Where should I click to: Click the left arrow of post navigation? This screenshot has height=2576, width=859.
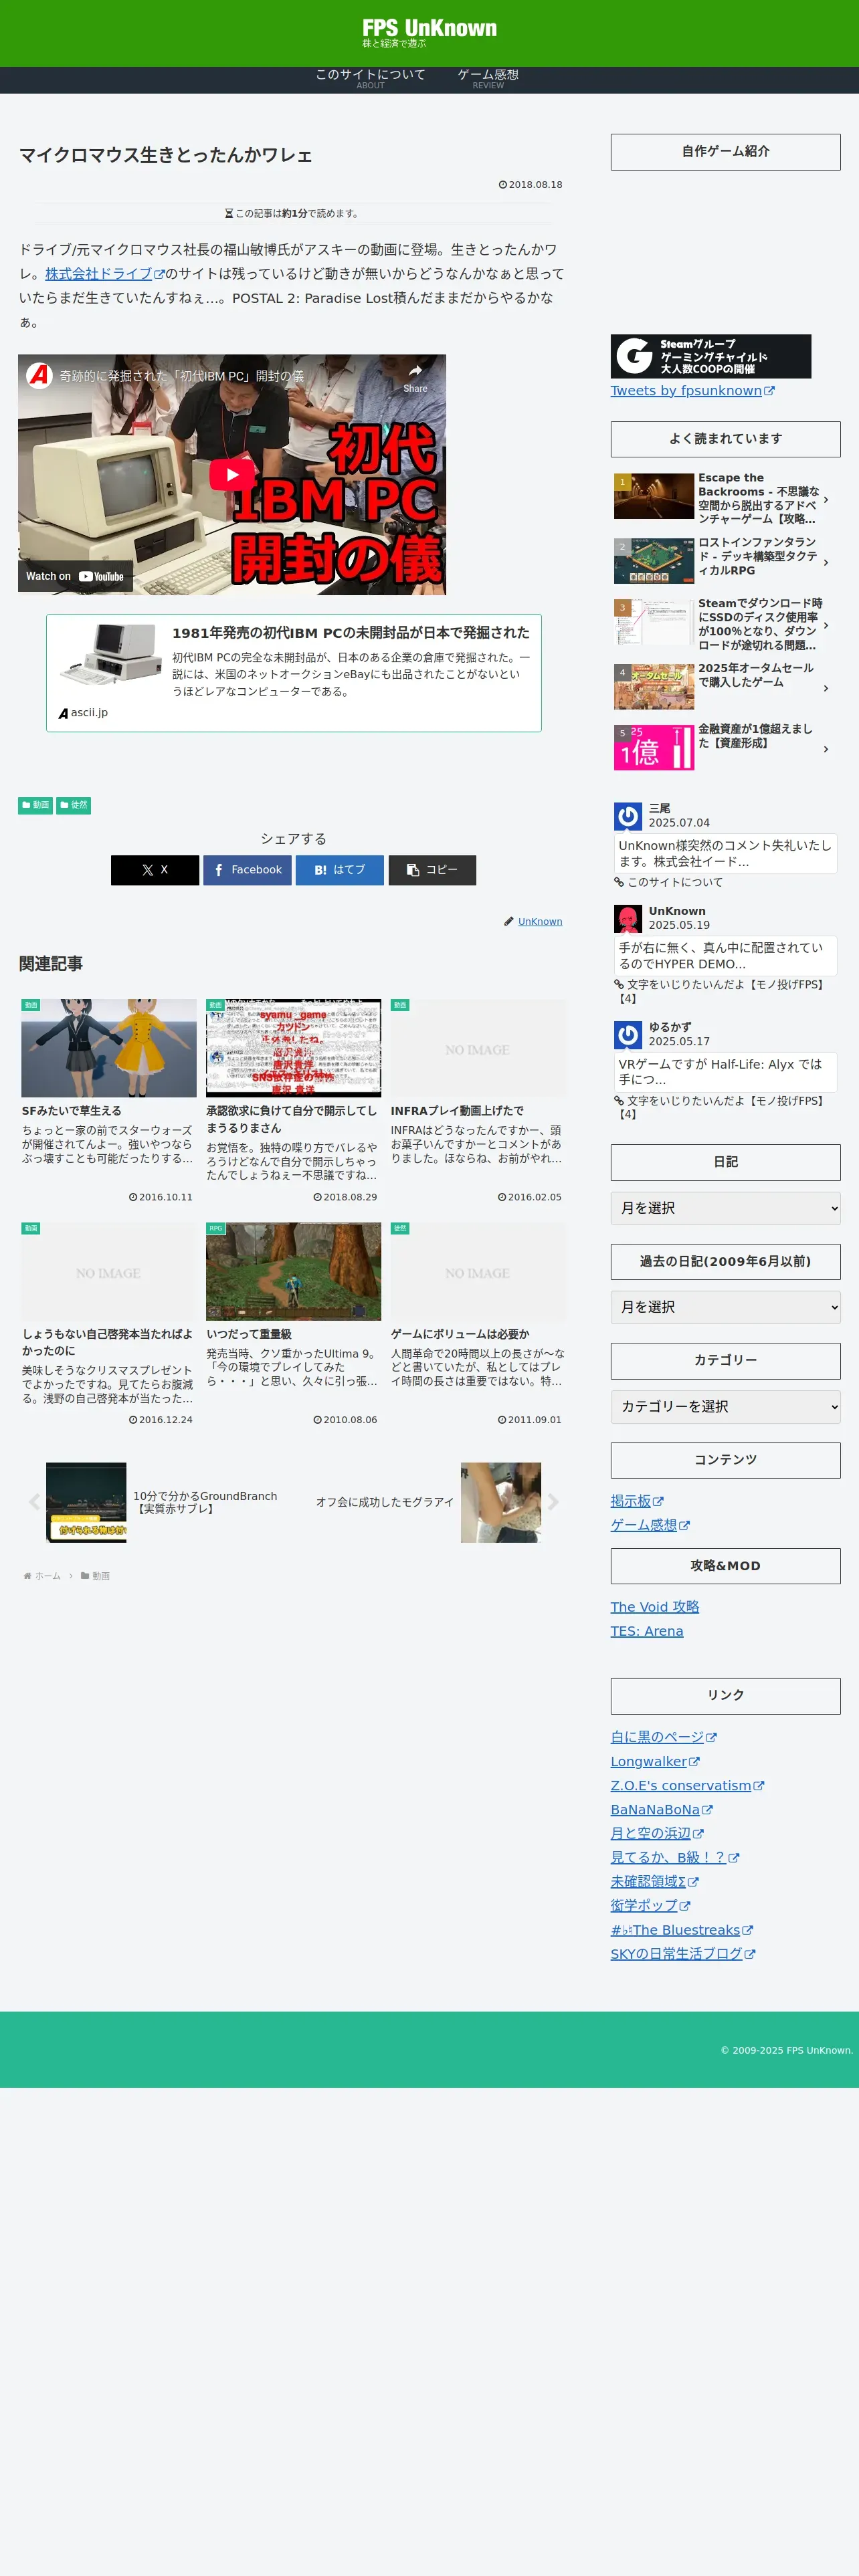34,1502
